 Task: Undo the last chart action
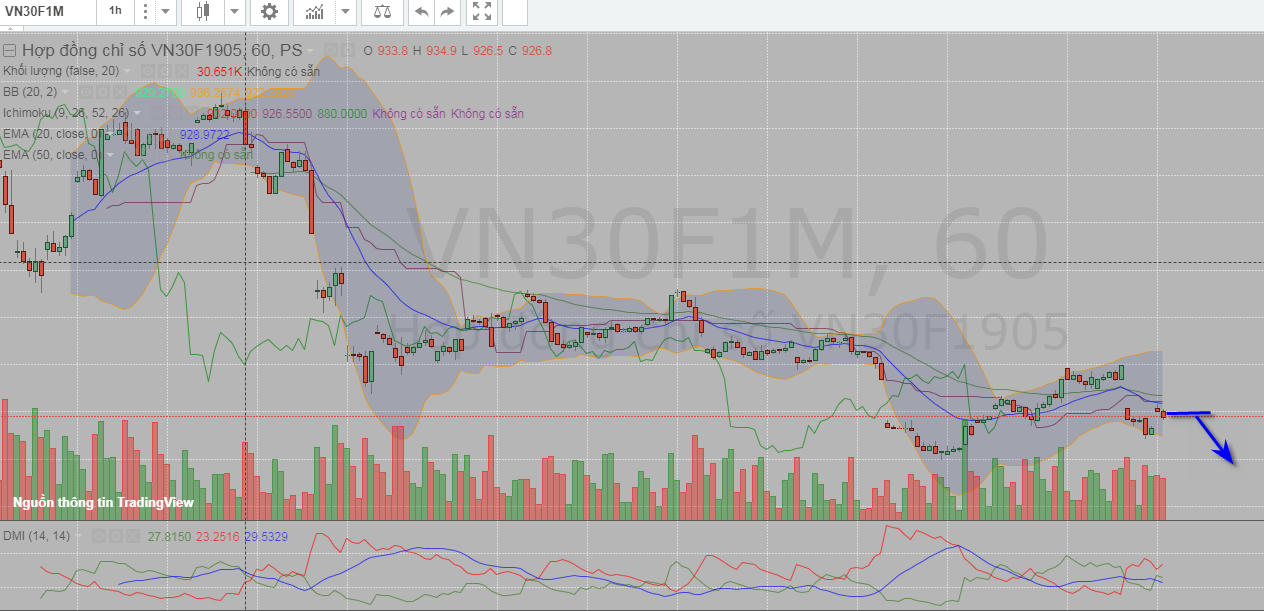421,12
